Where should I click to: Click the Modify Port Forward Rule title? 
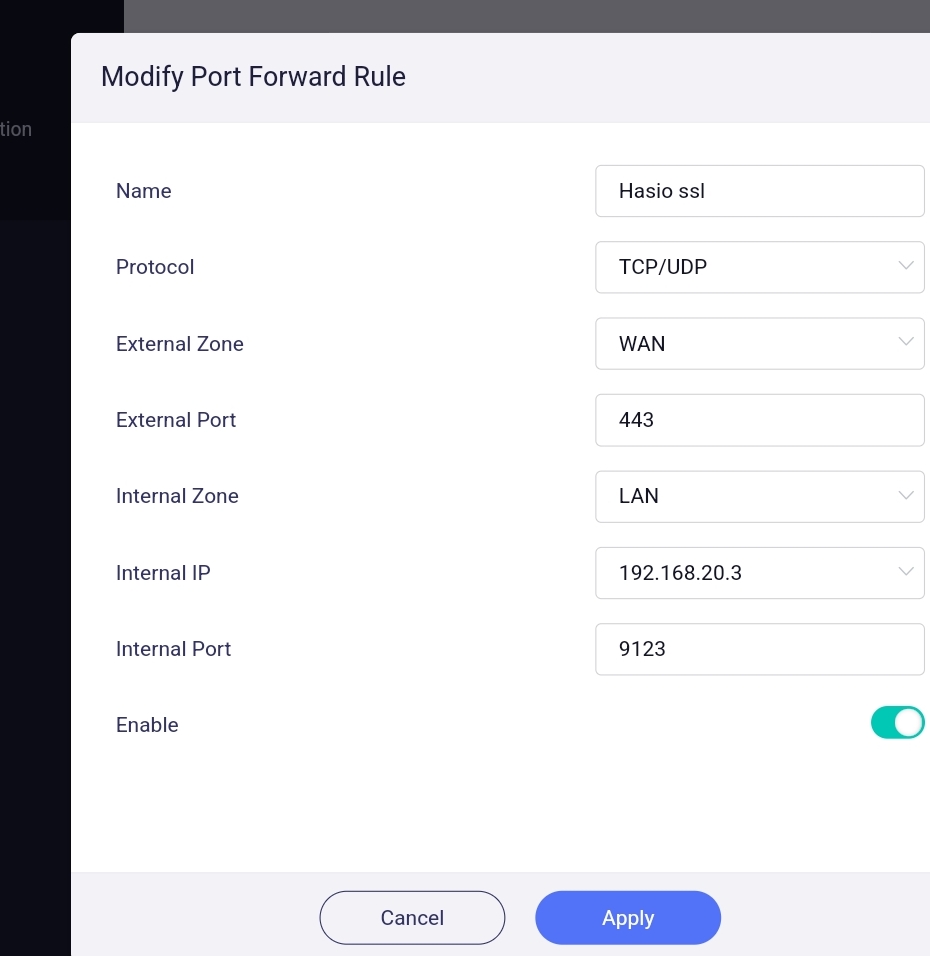pyautogui.click(x=253, y=77)
